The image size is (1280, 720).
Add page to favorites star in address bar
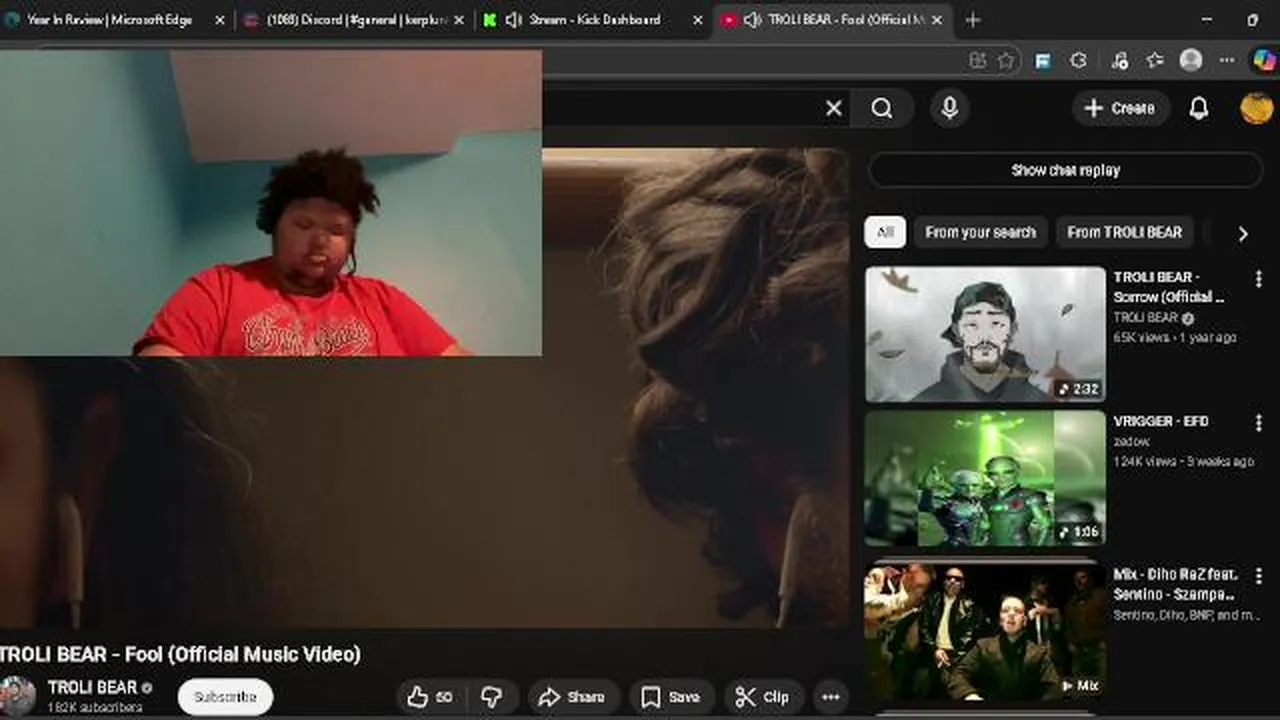coord(1005,60)
